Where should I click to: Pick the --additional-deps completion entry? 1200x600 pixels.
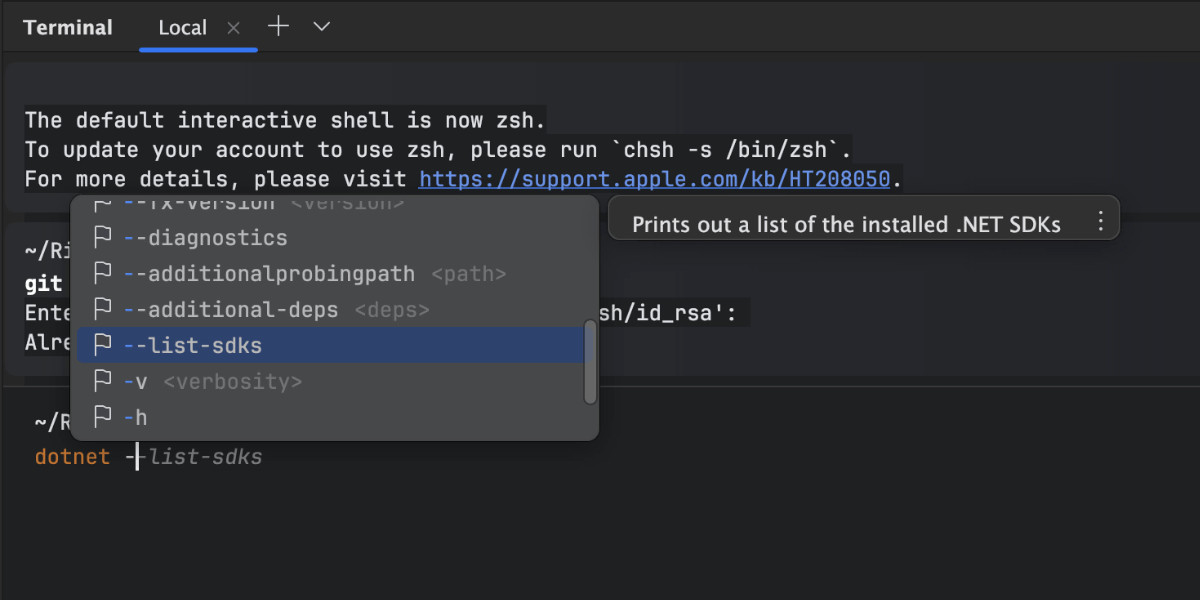[231, 310]
